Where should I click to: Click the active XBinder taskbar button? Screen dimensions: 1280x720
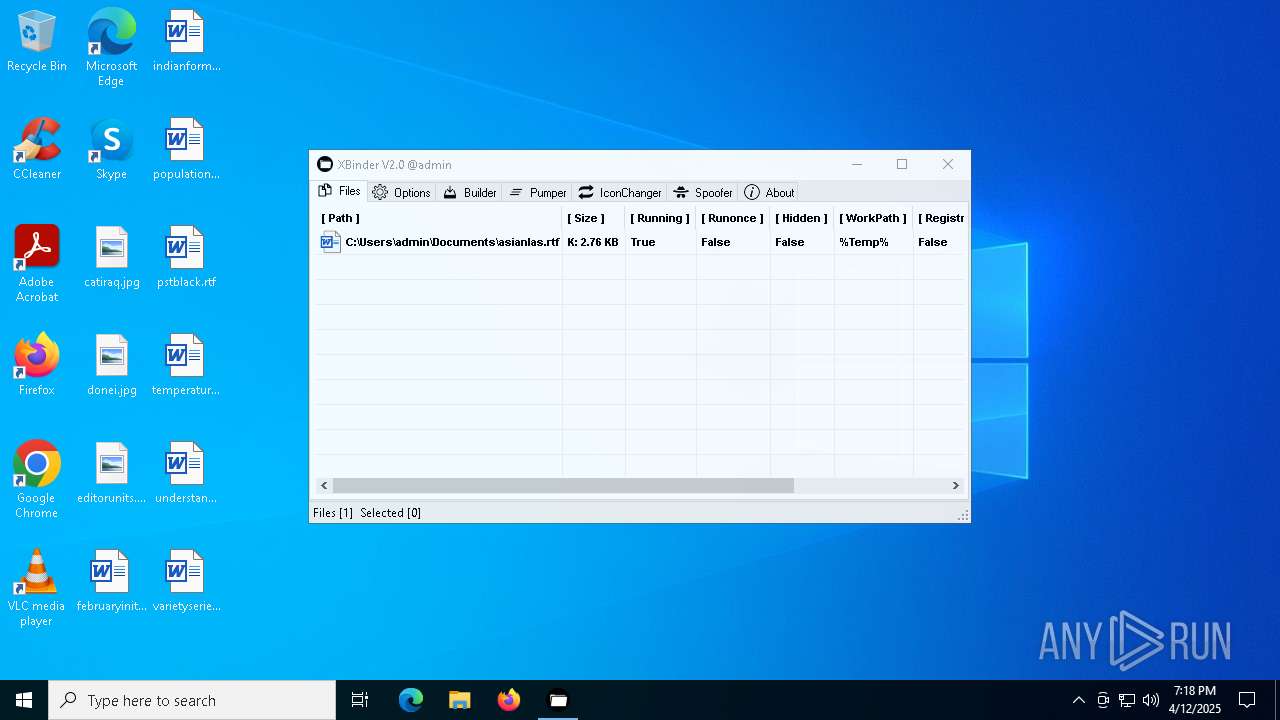pyautogui.click(x=558, y=700)
